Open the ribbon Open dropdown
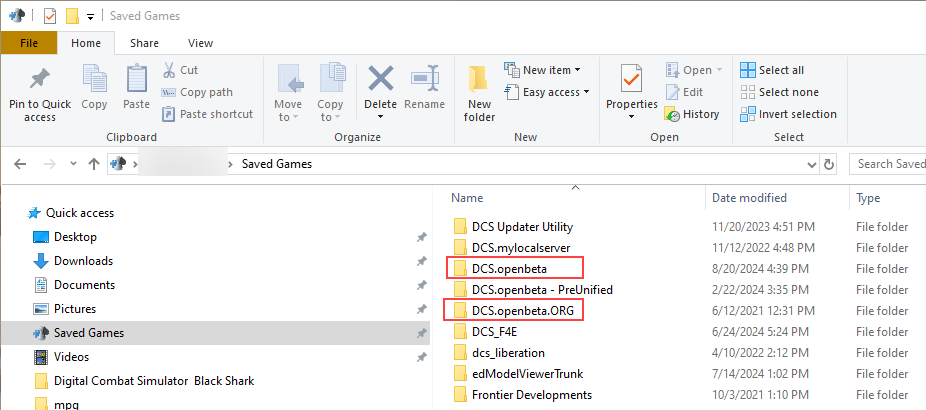The height and width of the screenshot is (410, 926). pos(694,70)
